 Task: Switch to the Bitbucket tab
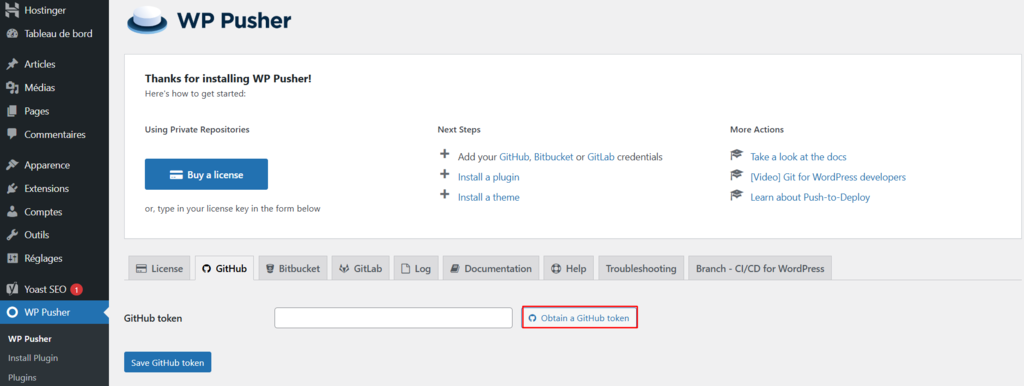(293, 268)
